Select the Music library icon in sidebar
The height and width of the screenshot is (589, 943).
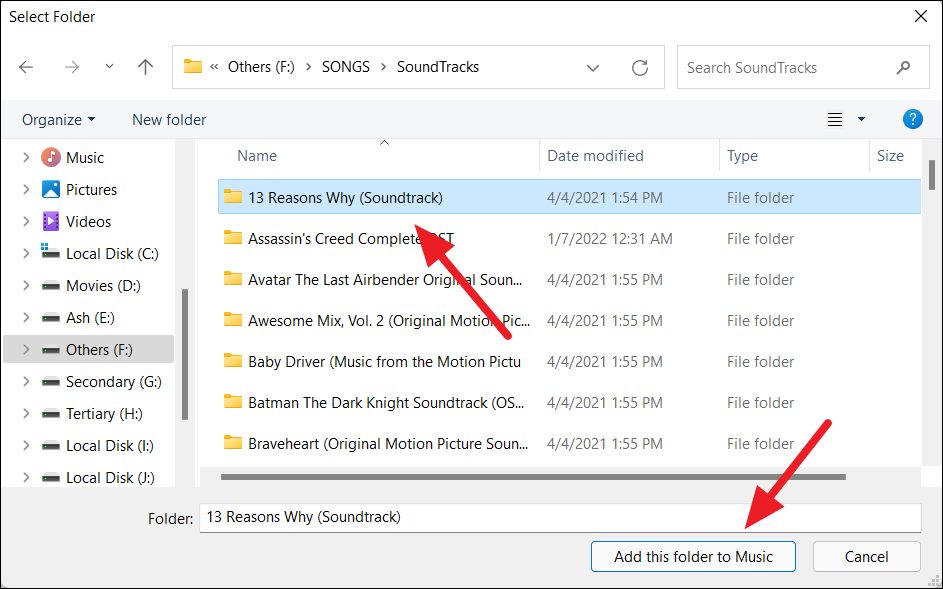[51, 157]
